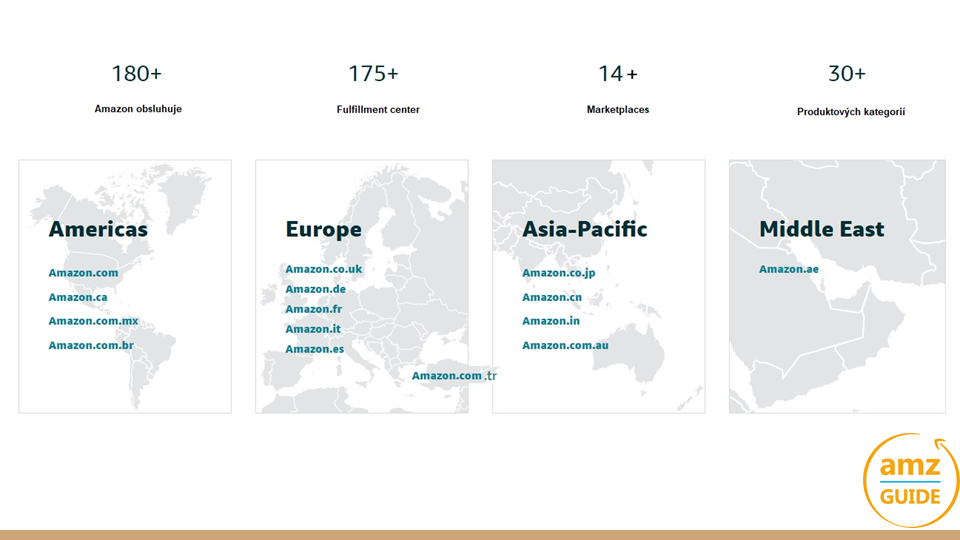Select the Asia-Pacific region heading

click(585, 229)
